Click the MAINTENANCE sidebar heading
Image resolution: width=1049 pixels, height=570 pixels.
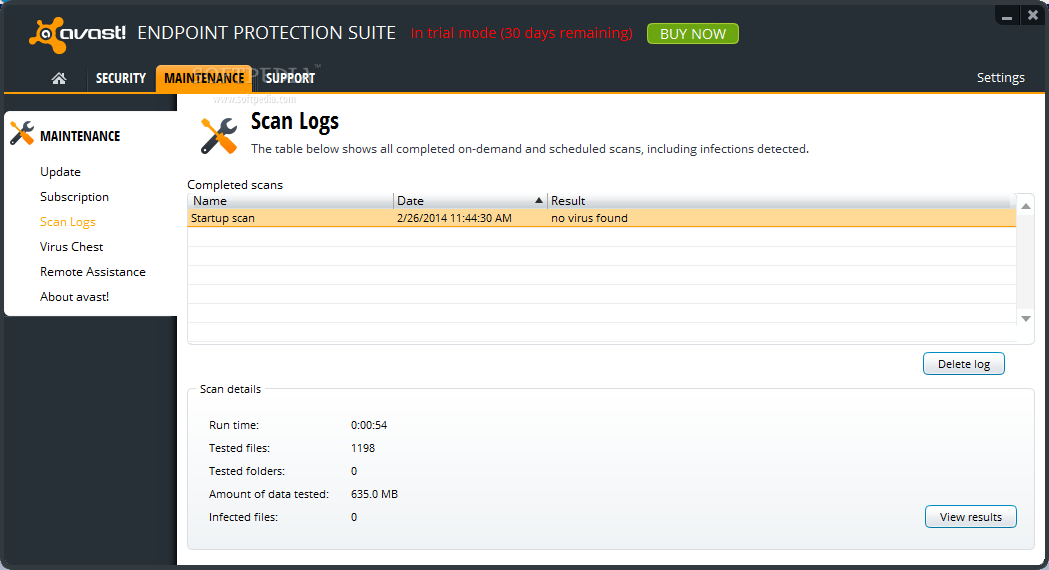click(80, 136)
